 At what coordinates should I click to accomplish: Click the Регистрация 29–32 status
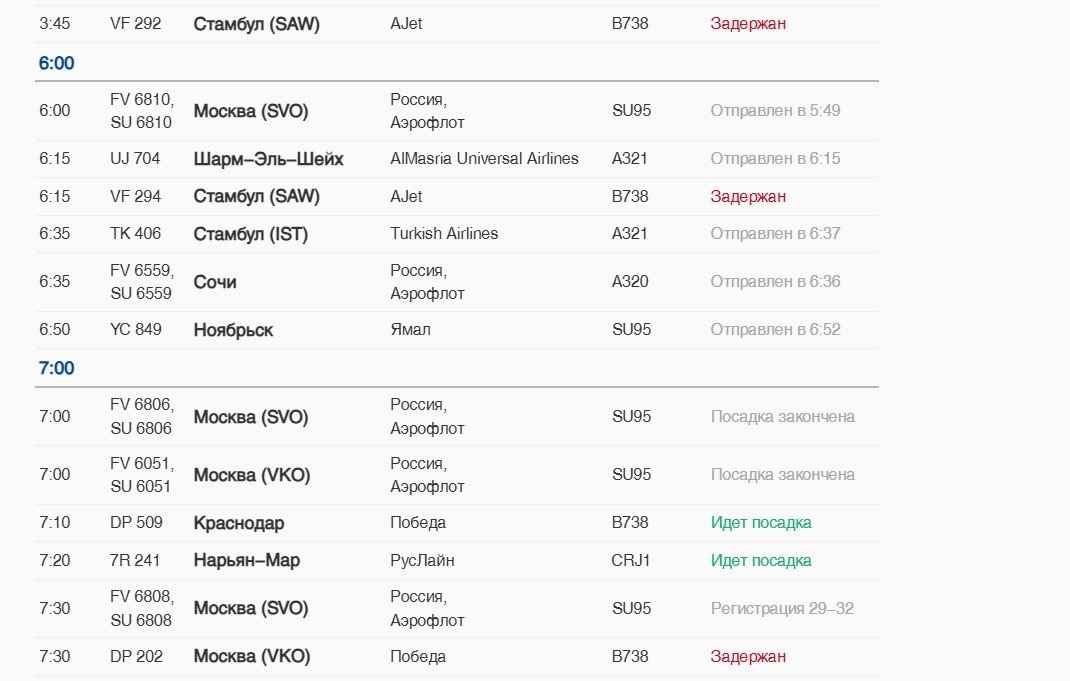[x=782, y=609]
